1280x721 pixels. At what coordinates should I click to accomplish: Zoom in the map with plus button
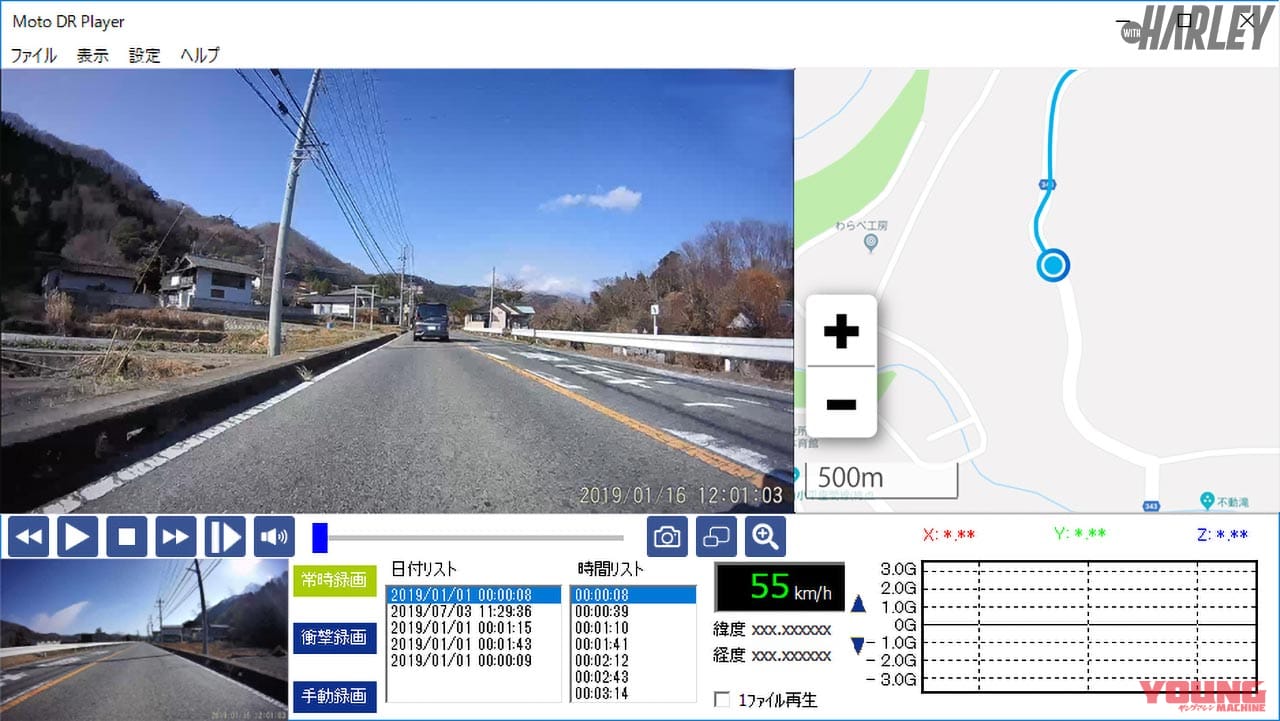pos(841,331)
